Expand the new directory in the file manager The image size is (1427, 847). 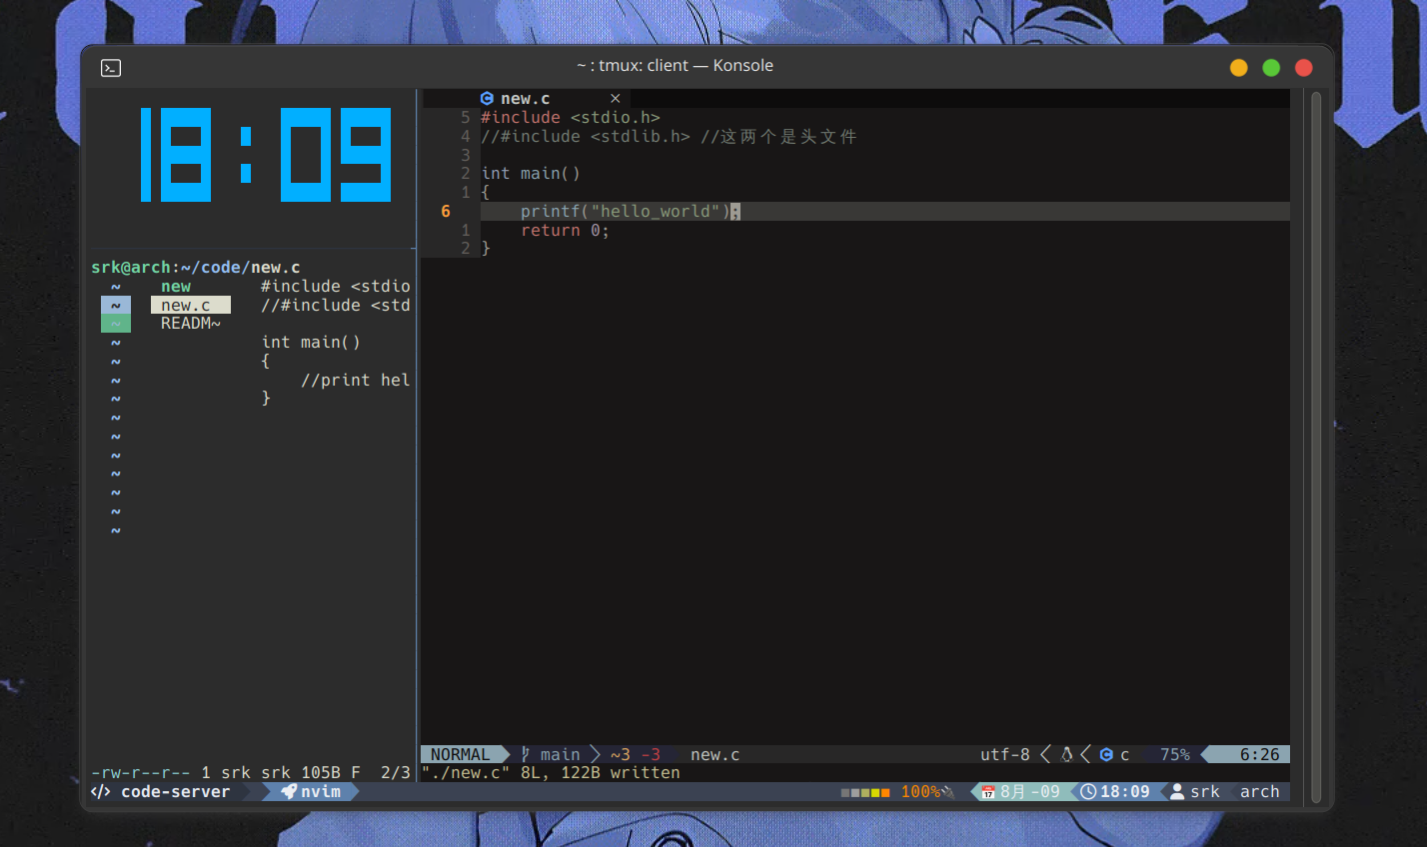tap(175, 286)
